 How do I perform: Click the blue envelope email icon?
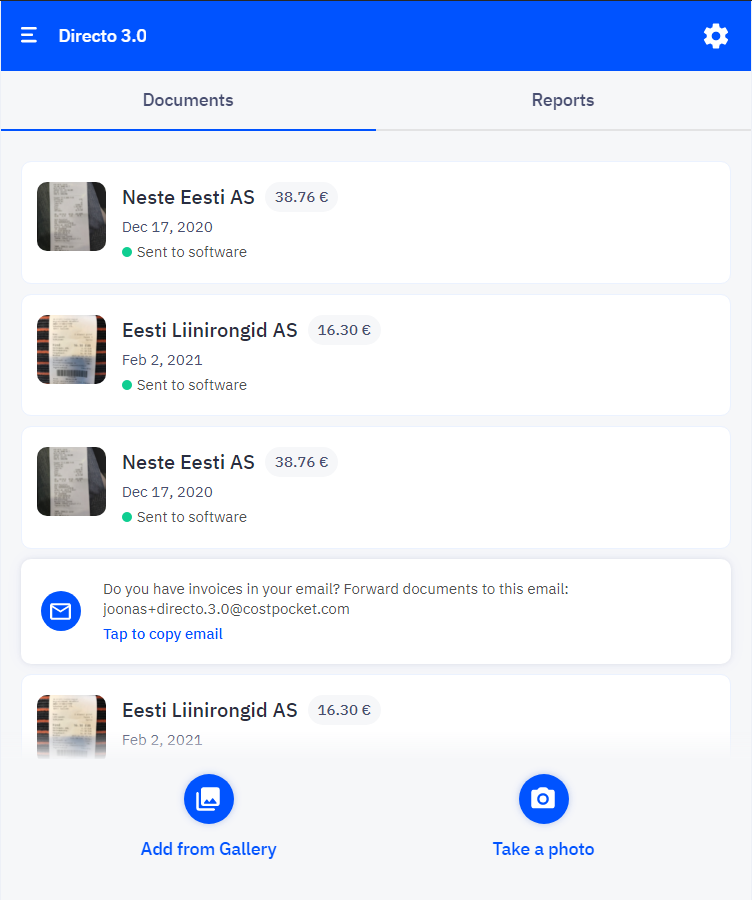click(x=61, y=611)
